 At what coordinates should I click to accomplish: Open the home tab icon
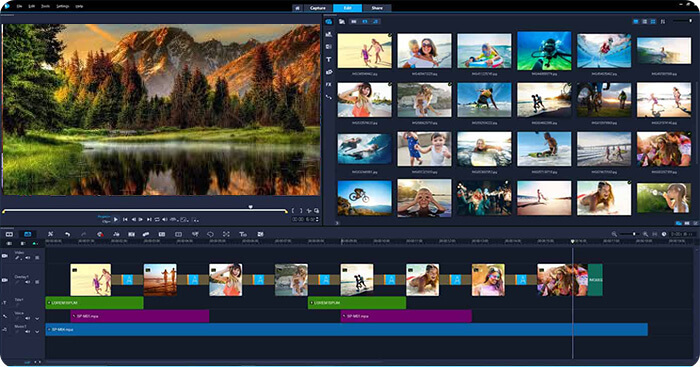tap(297, 8)
